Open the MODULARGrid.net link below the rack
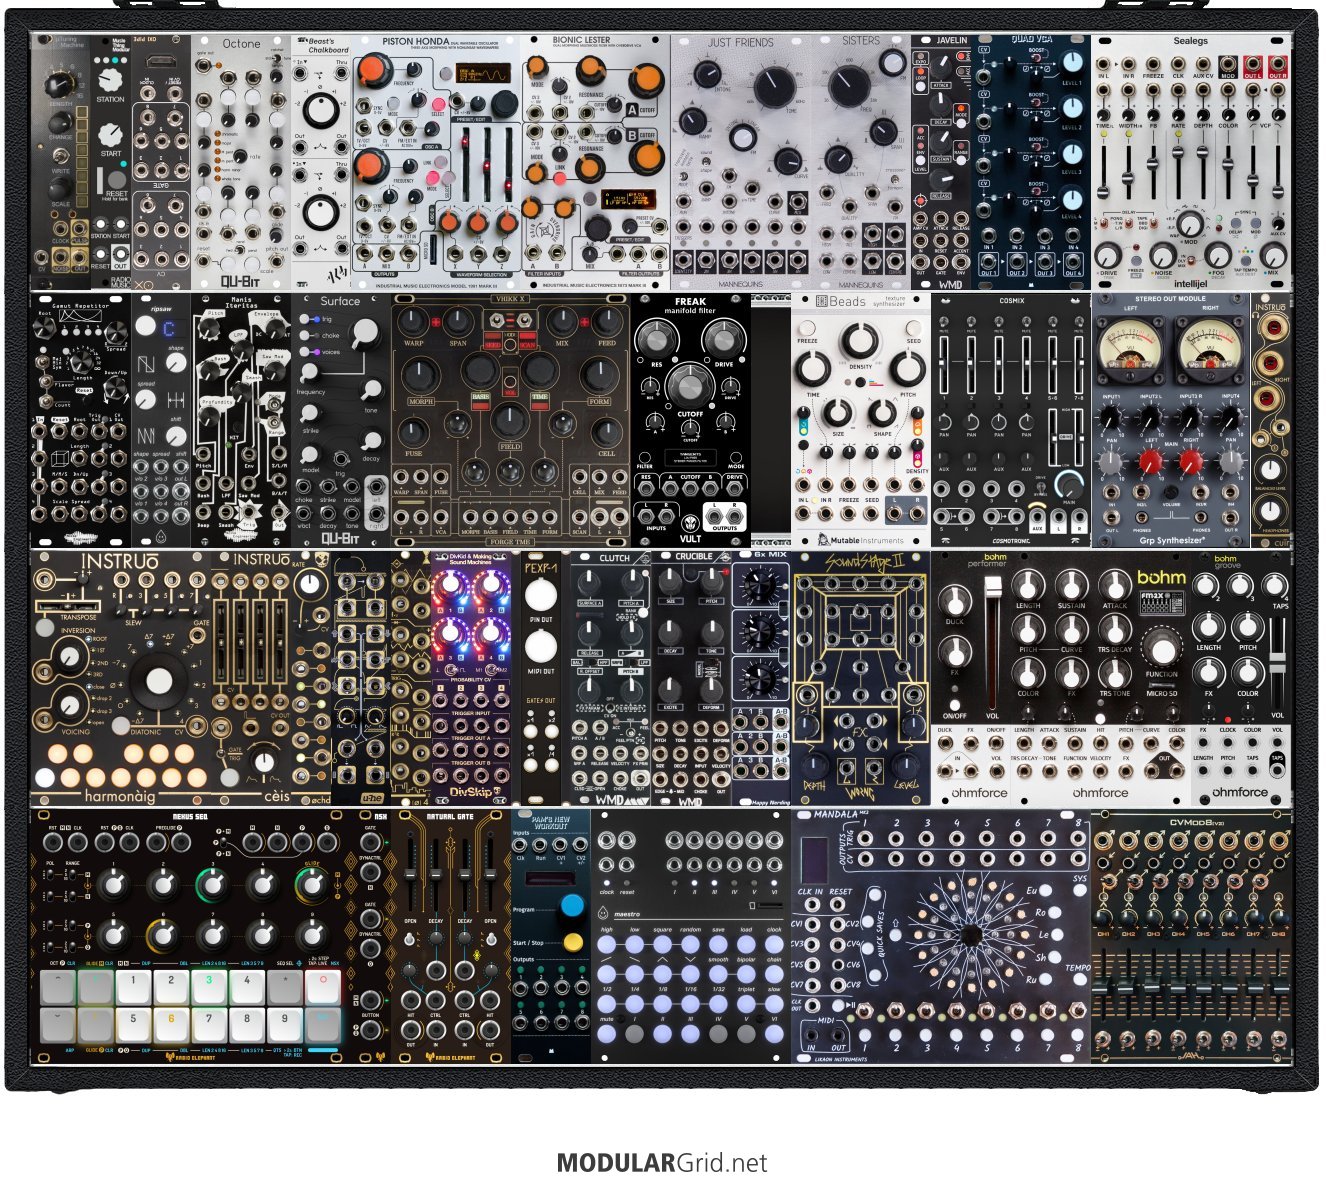This screenshot has width=1326, height=1184. point(662,1163)
